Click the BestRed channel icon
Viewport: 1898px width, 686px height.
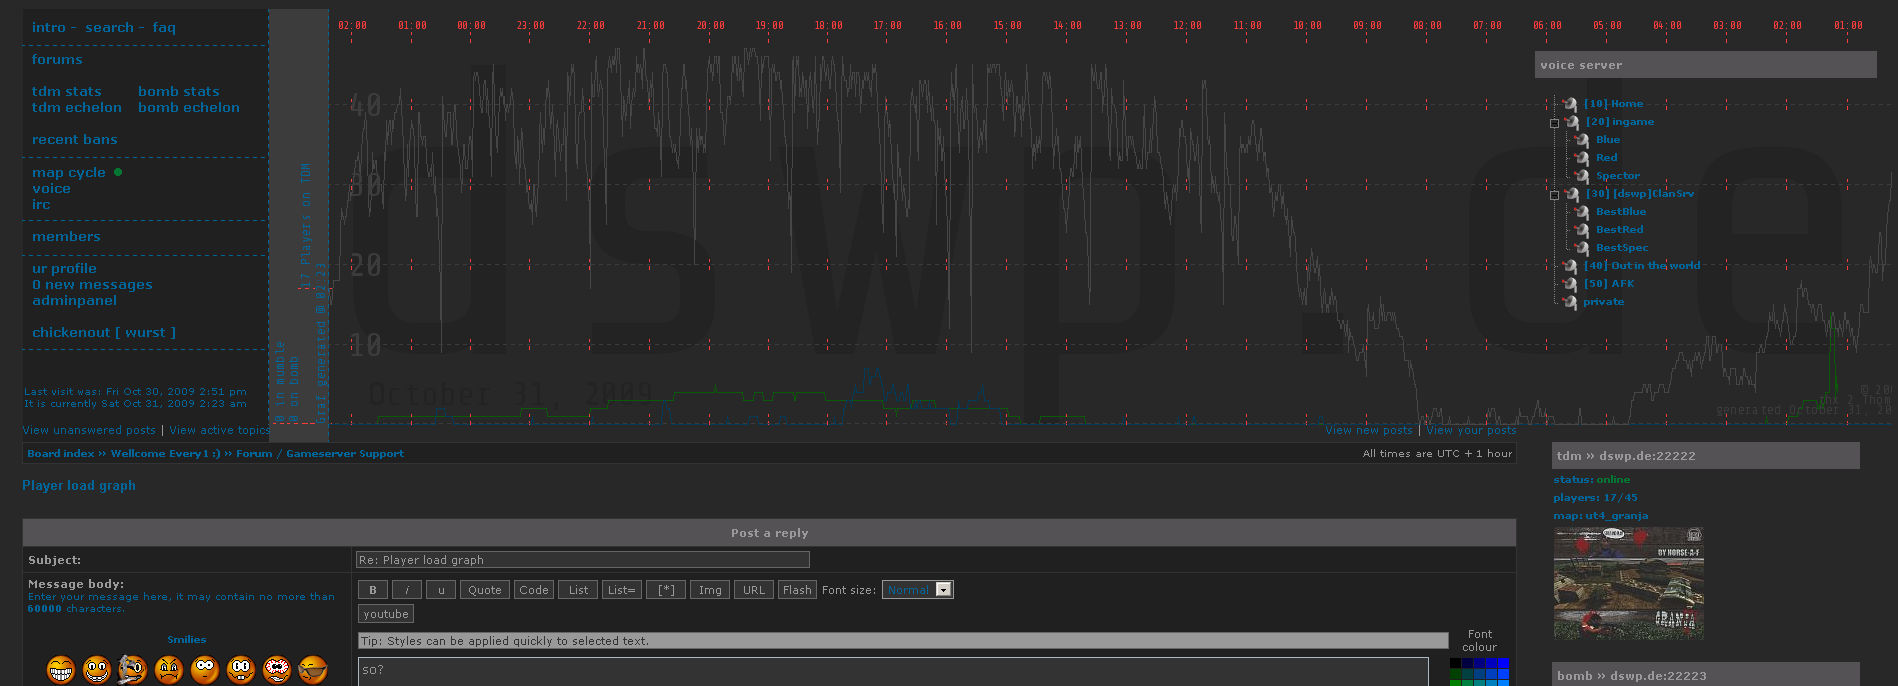pos(1582,230)
